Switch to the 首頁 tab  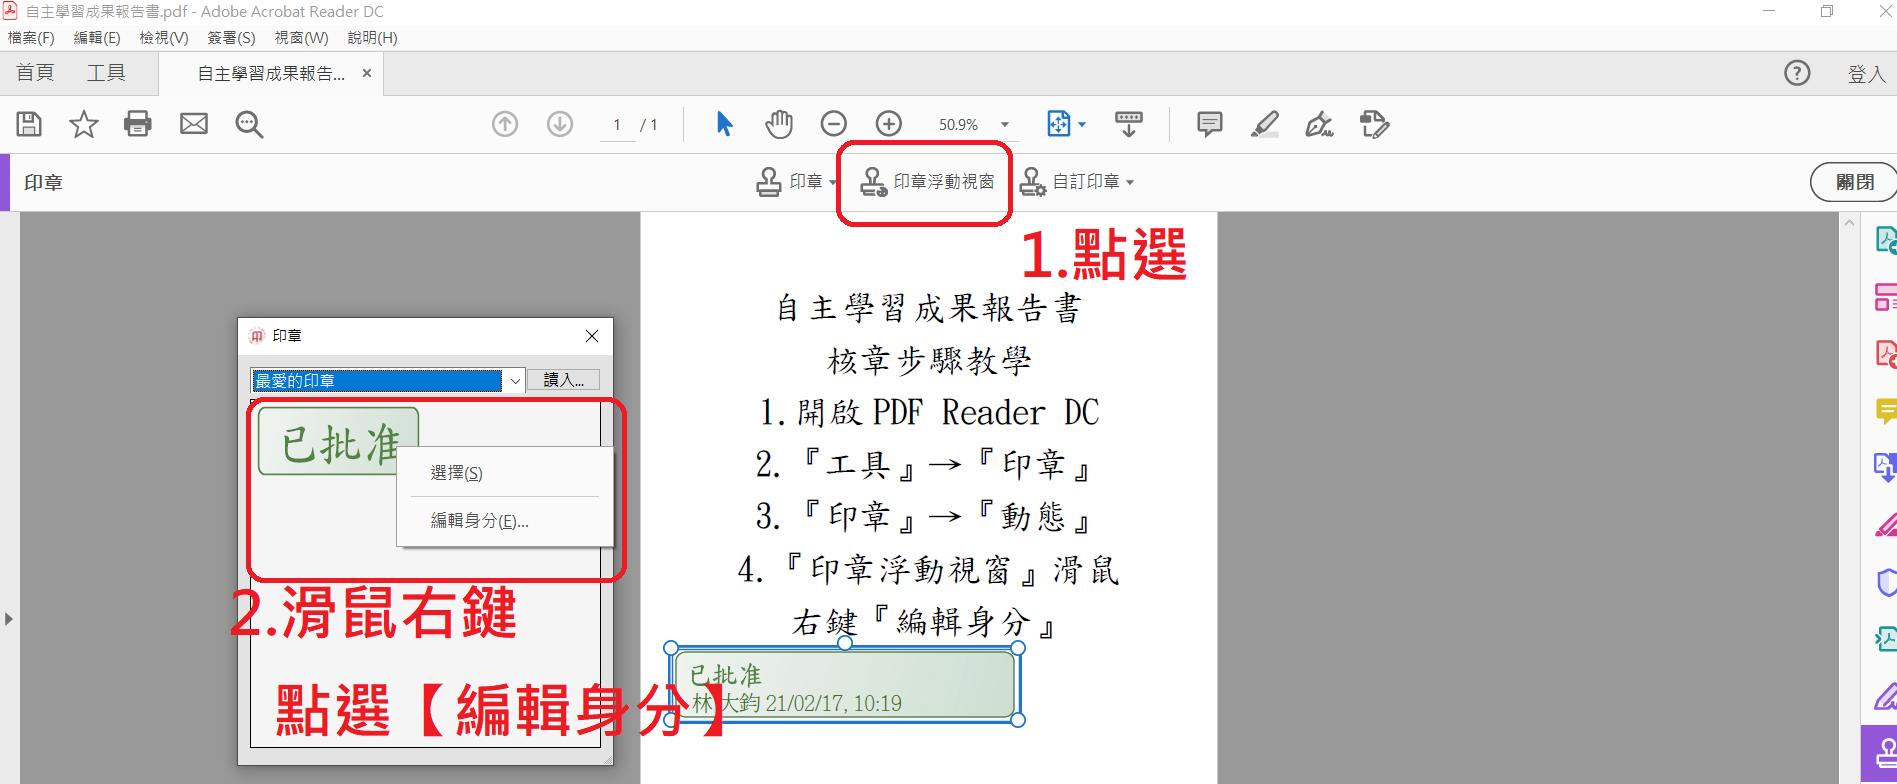[35, 73]
